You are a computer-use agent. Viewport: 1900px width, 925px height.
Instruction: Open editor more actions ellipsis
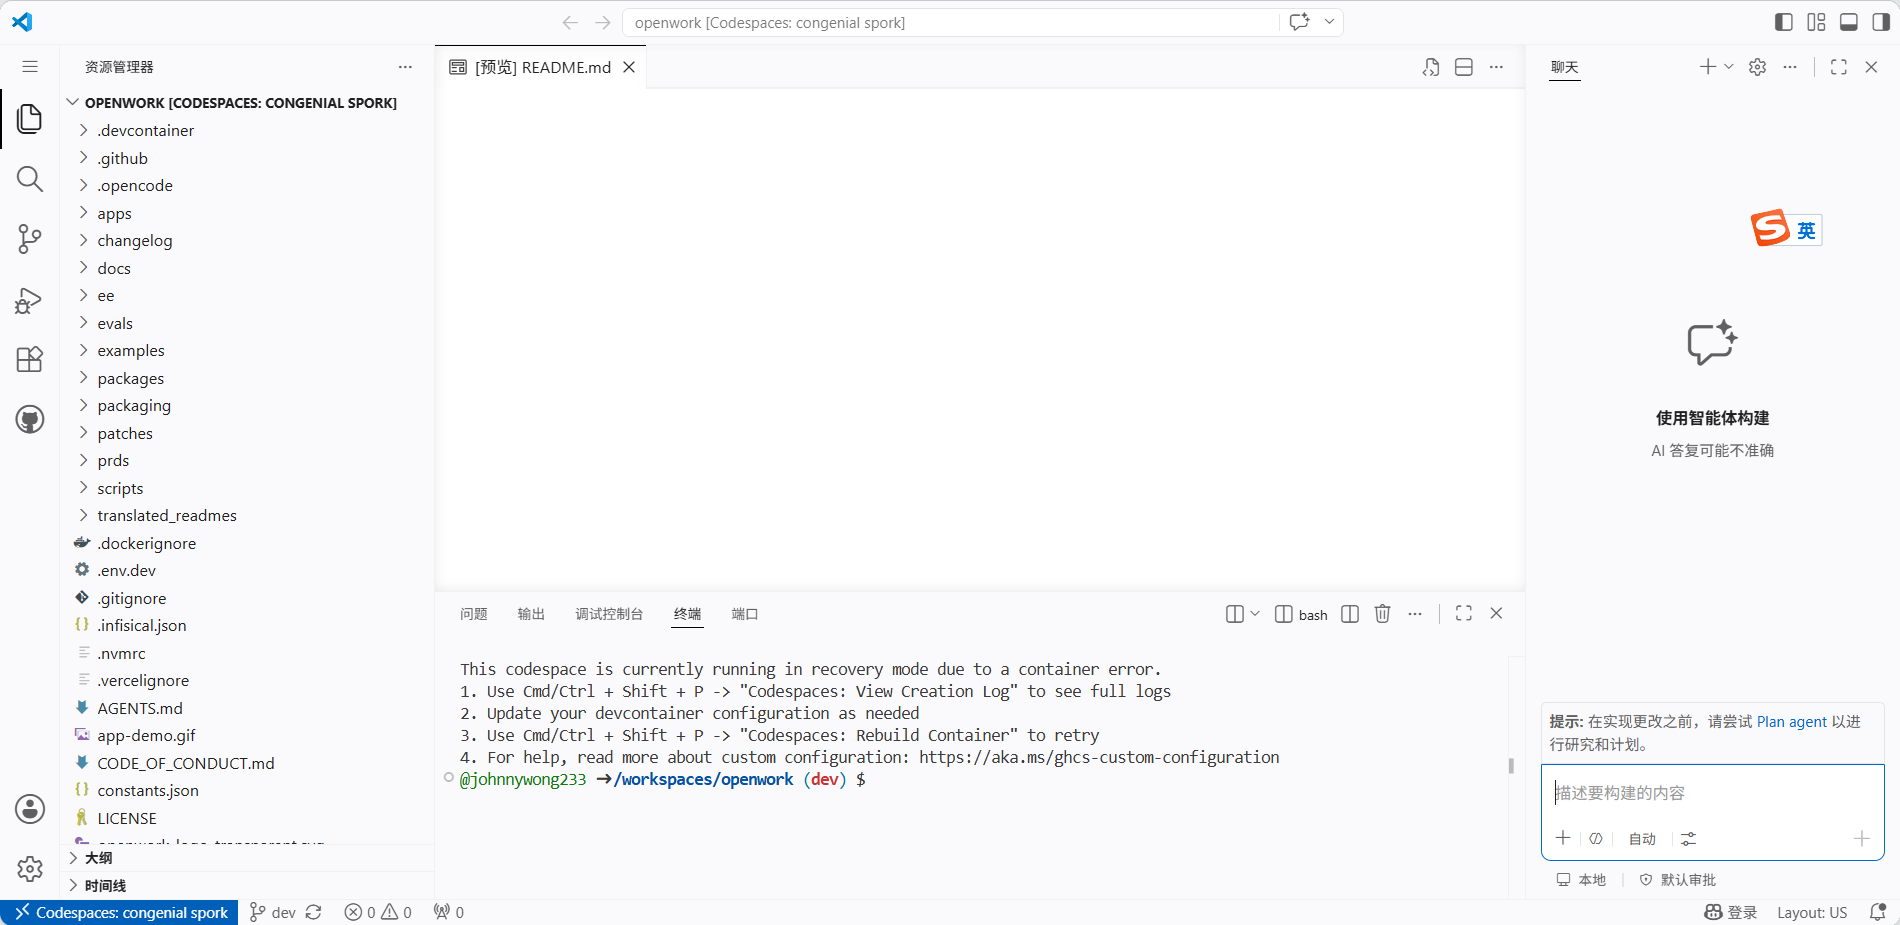click(1496, 67)
